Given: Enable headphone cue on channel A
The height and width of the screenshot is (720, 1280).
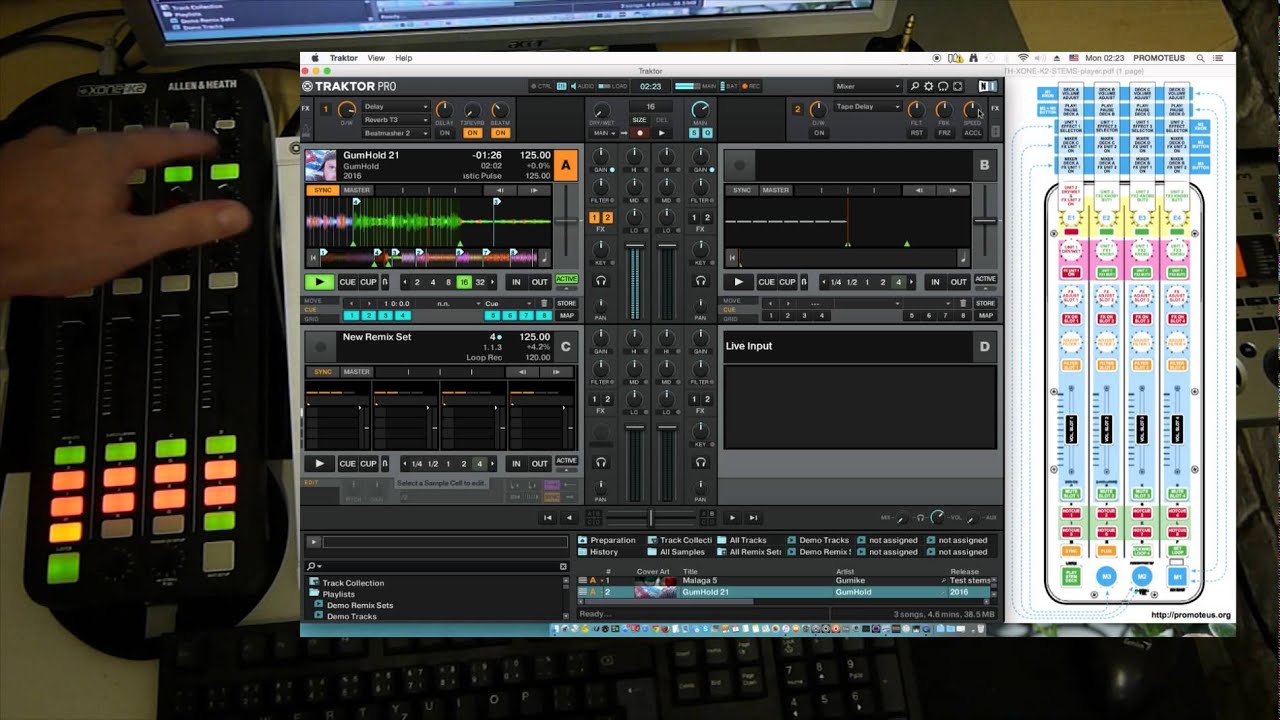Looking at the screenshot, I should (x=601, y=282).
